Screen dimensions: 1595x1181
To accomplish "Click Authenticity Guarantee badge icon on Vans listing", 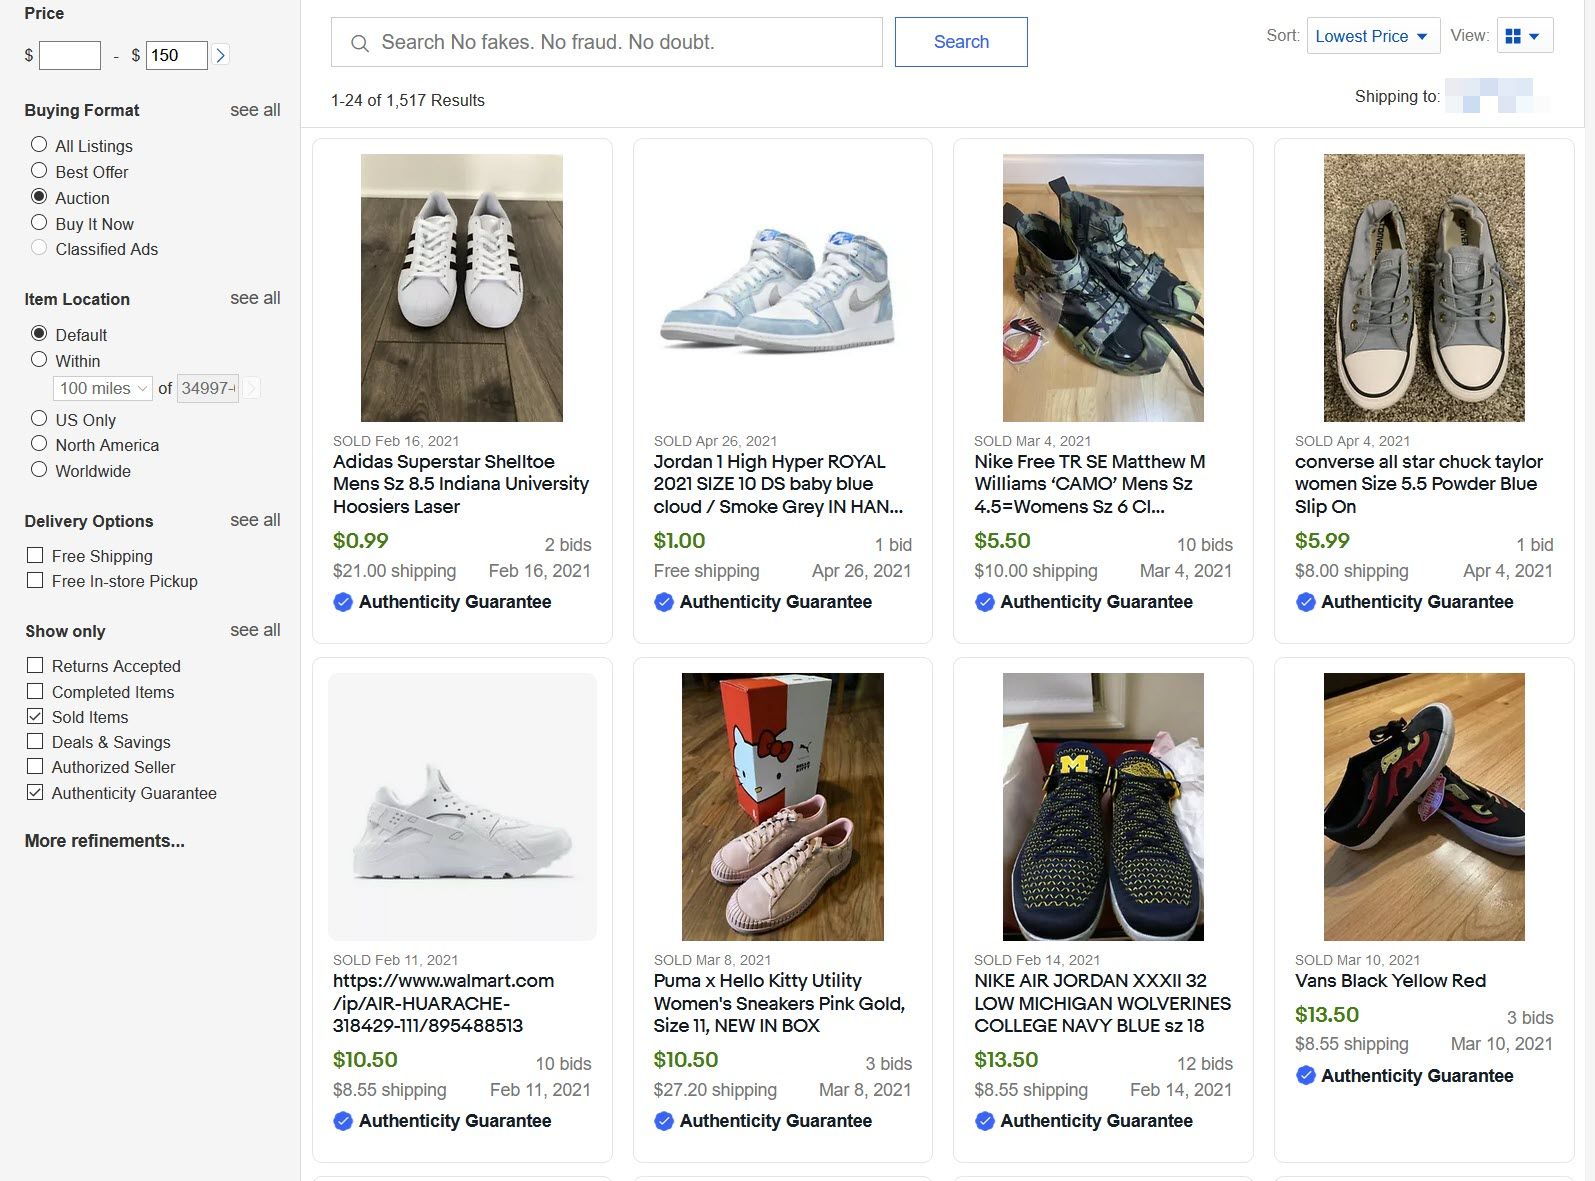I will click(1306, 1076).
